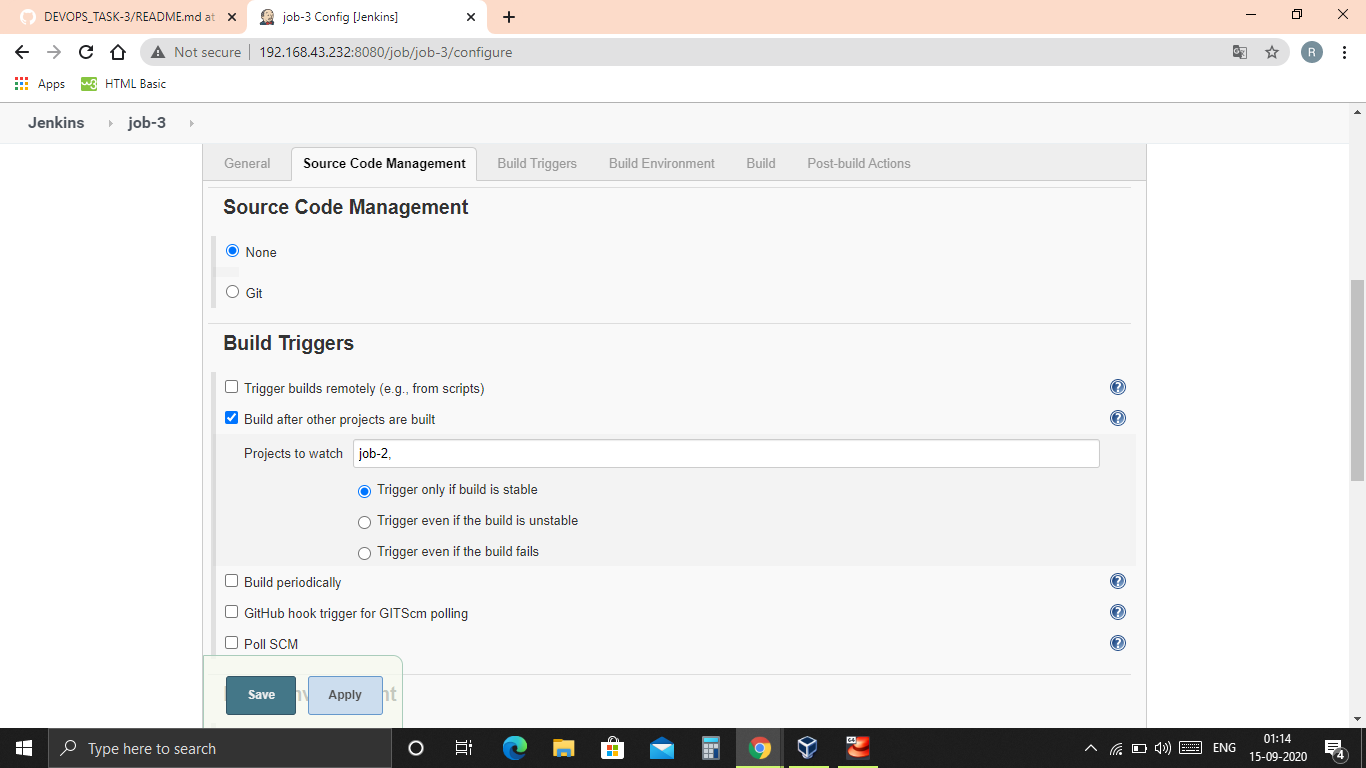1366x768 pixels.
Task: Open help for Build after other projects
Action: pos(1118,418)
